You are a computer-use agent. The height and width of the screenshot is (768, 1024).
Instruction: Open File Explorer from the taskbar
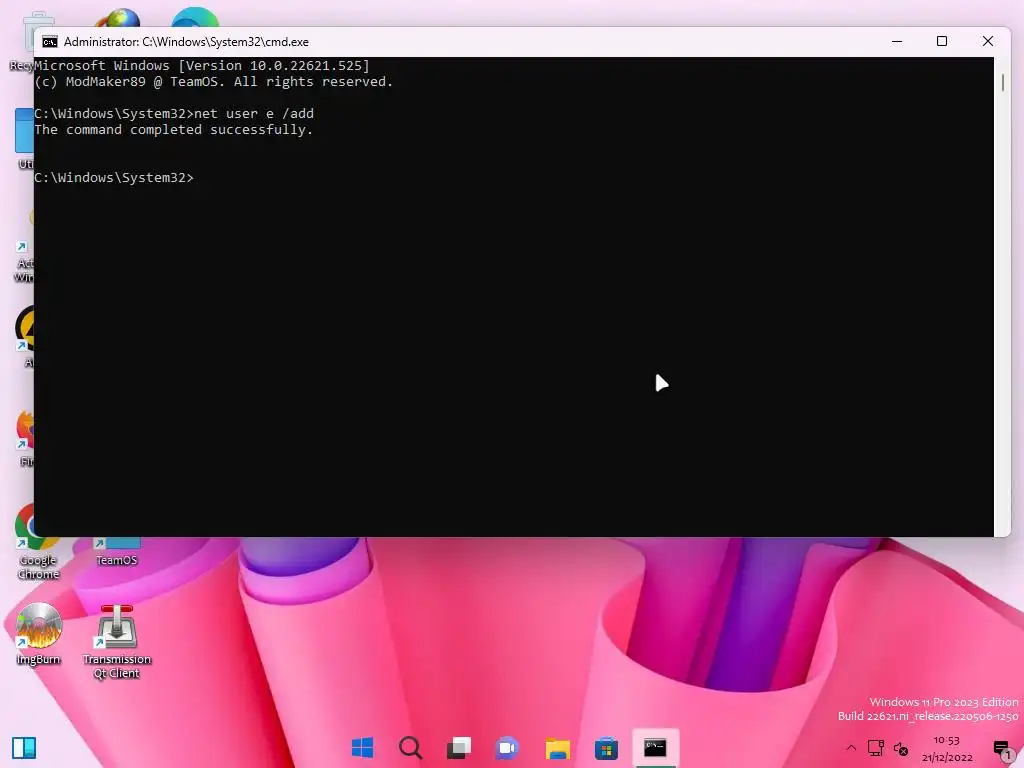(558, 748)
